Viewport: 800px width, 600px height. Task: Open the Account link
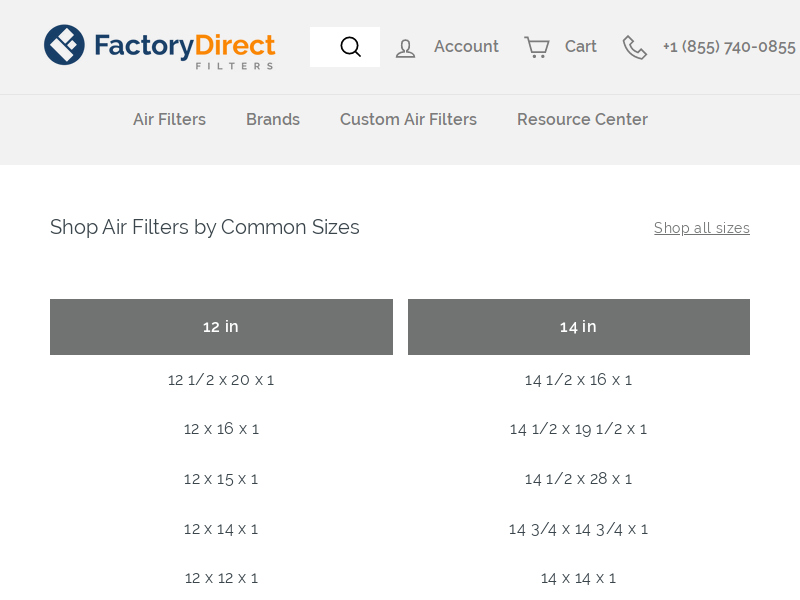pos(466,46)
